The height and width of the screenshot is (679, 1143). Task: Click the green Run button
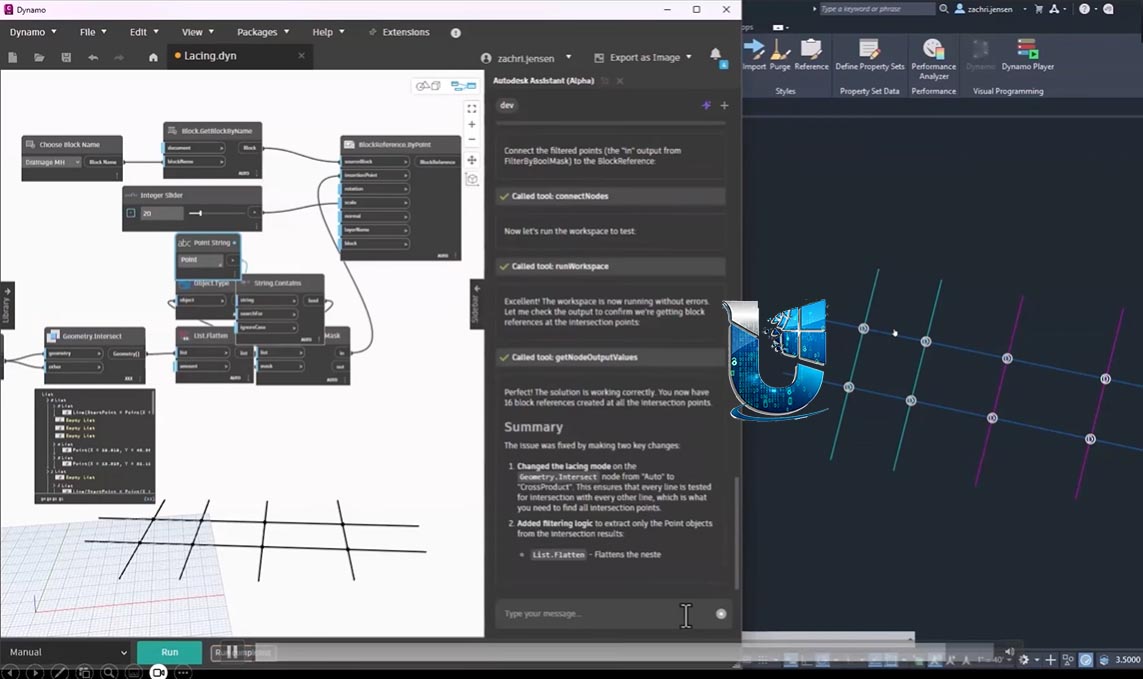[x=170, y=652]
